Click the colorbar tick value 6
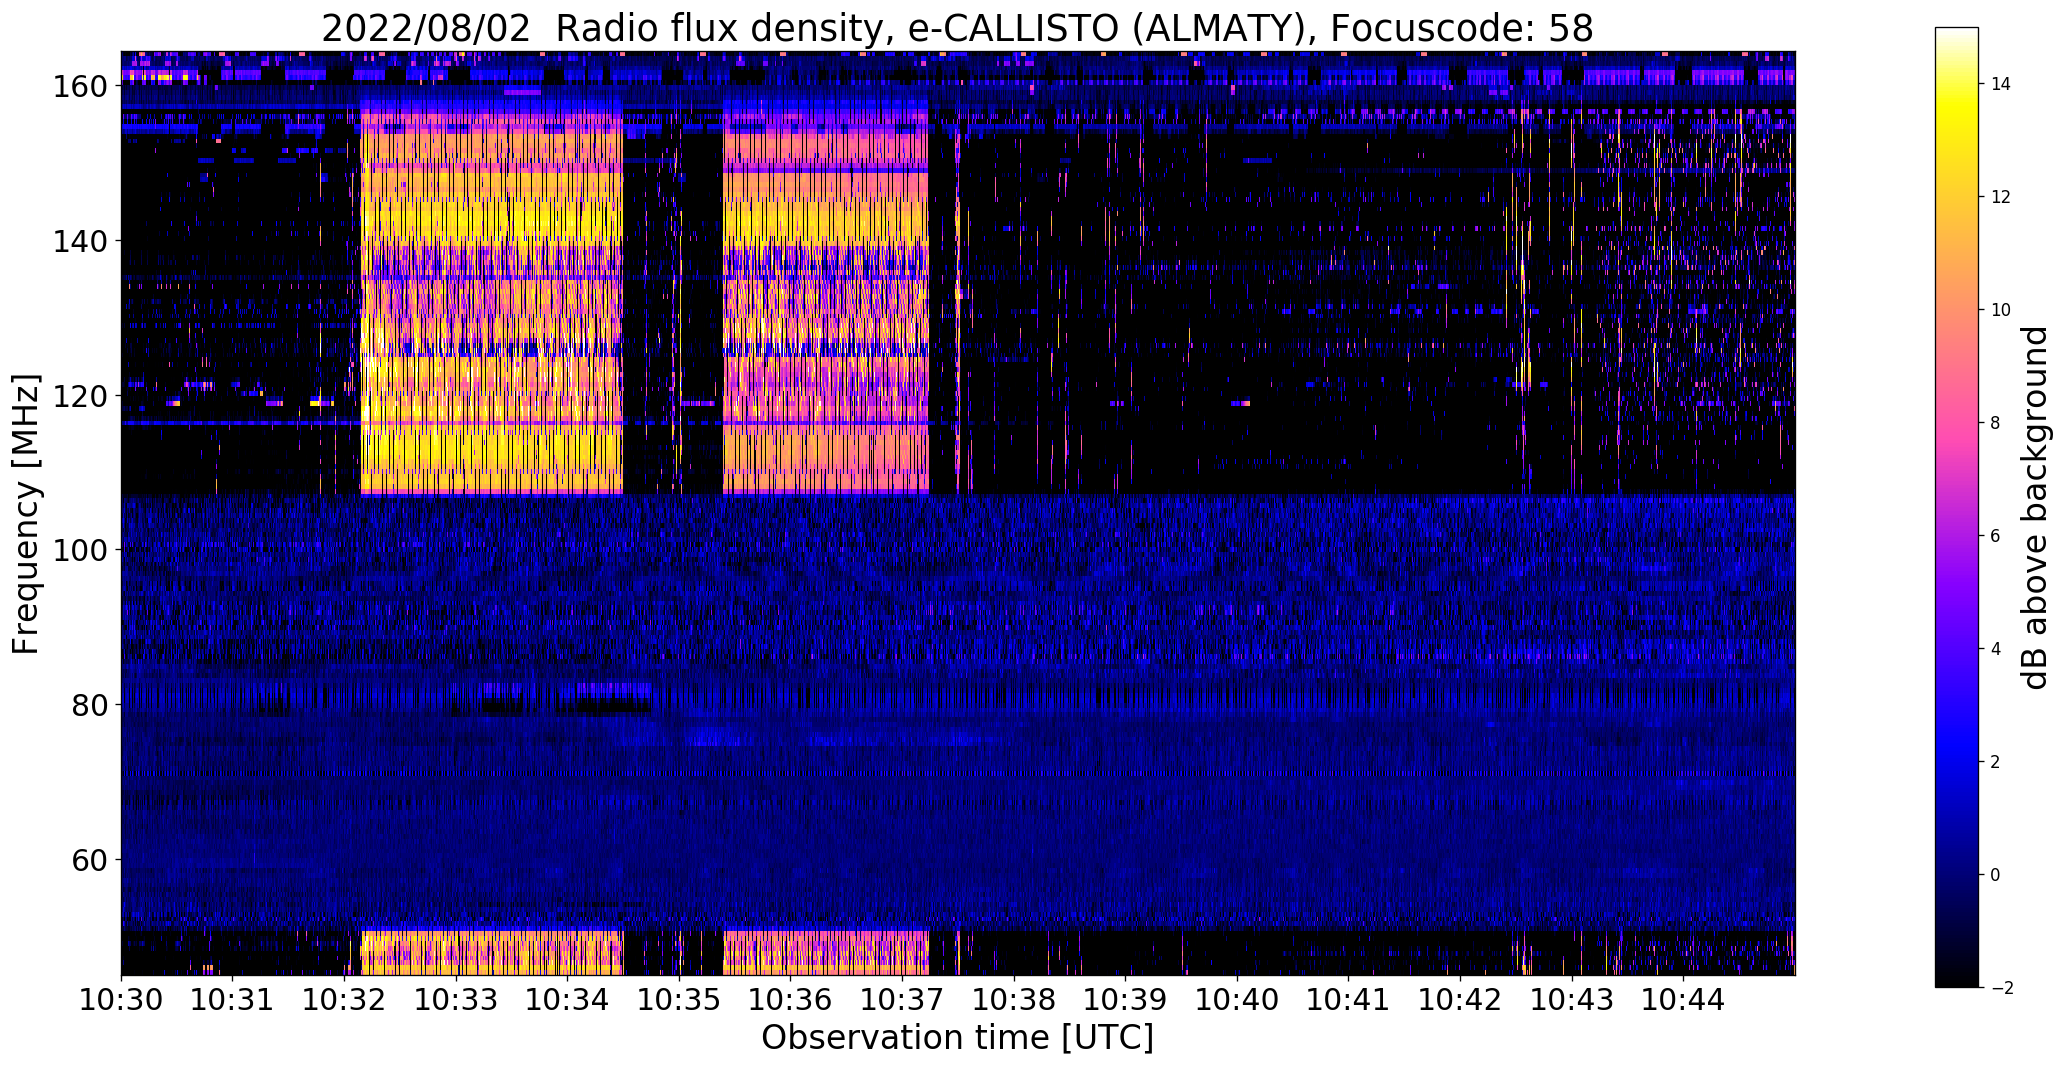The image size is (2066, 1067). click(x=1996, y=536)
